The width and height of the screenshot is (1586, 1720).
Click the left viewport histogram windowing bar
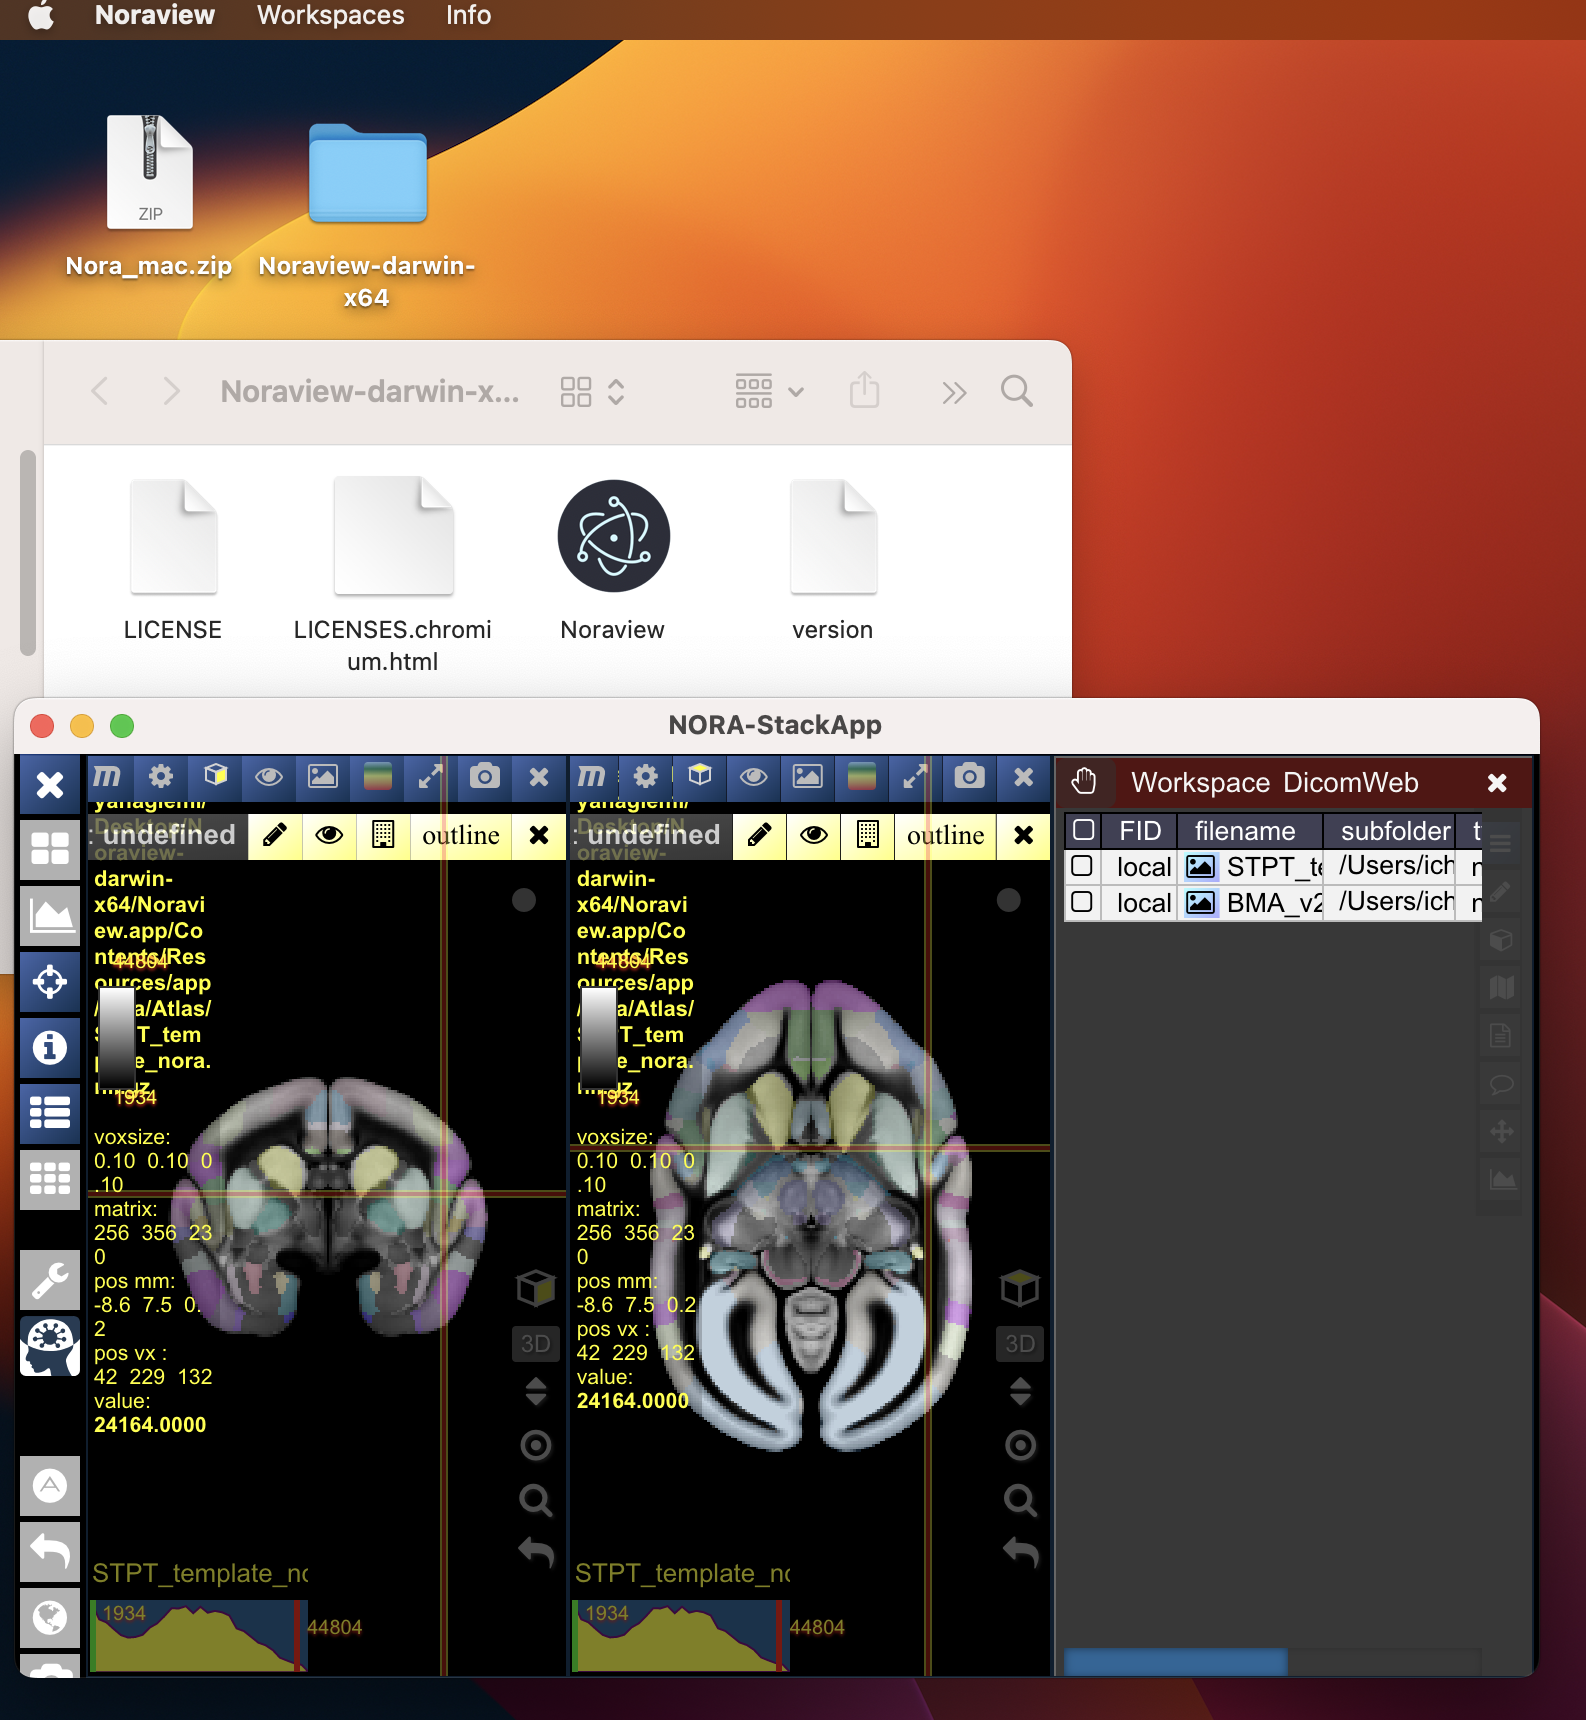(x=198, y=1636)
